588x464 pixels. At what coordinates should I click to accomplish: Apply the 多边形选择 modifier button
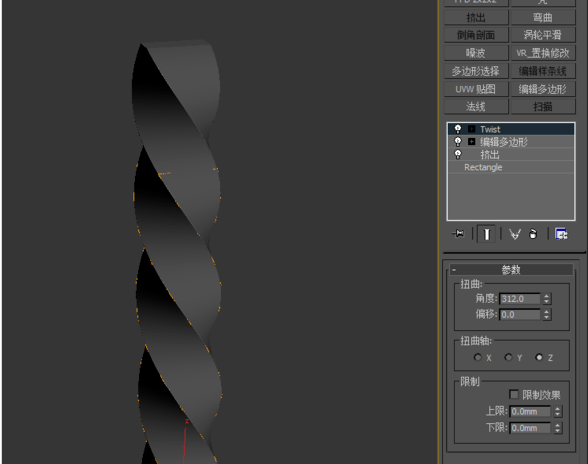click(x=476, y=71)
